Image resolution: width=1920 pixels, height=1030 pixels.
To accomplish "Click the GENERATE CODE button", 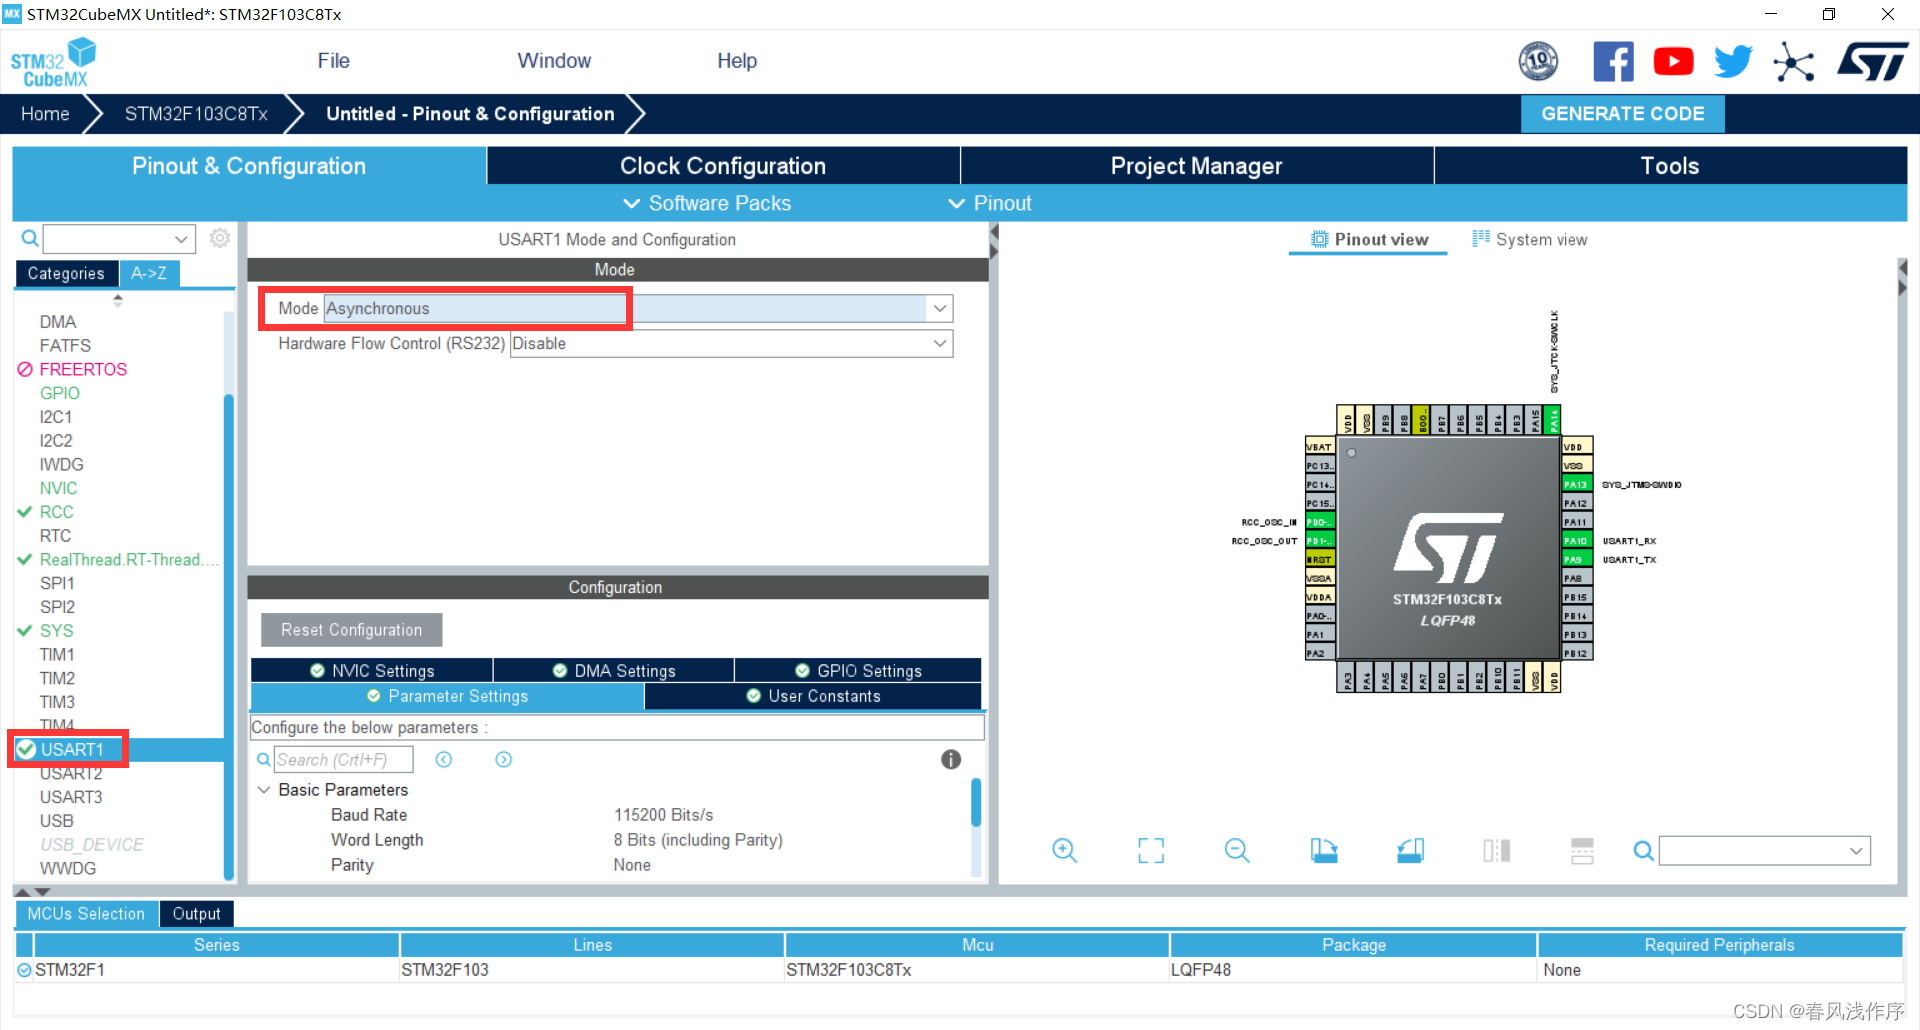I will 1622,113.
